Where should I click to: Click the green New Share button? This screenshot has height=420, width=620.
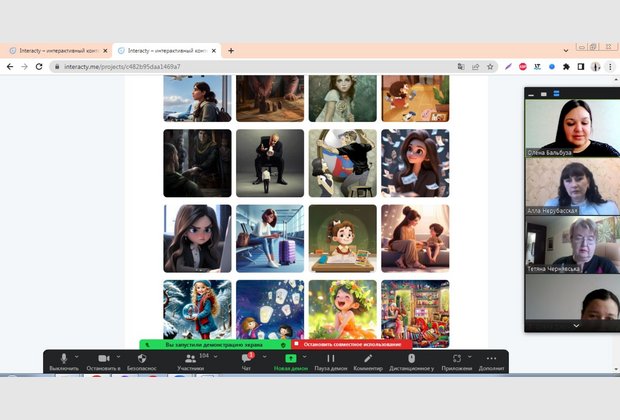[291, 358]
